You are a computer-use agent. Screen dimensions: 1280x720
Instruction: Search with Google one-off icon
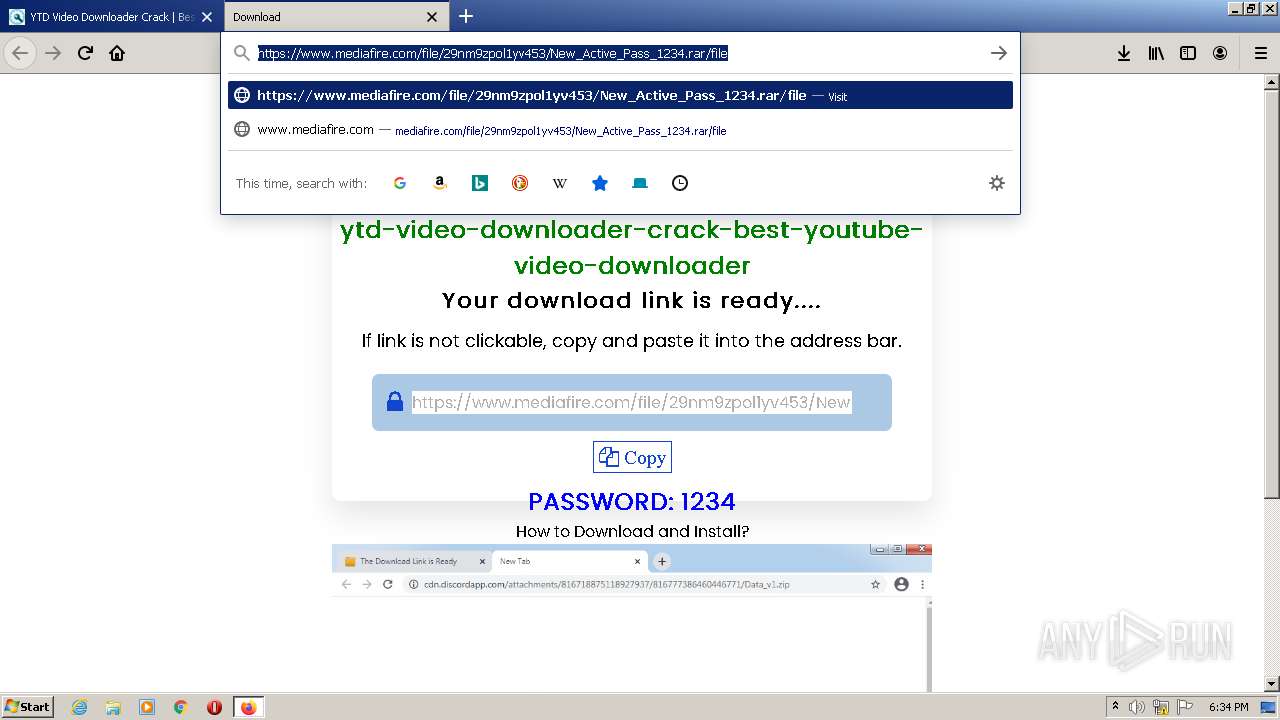point(400,183)
